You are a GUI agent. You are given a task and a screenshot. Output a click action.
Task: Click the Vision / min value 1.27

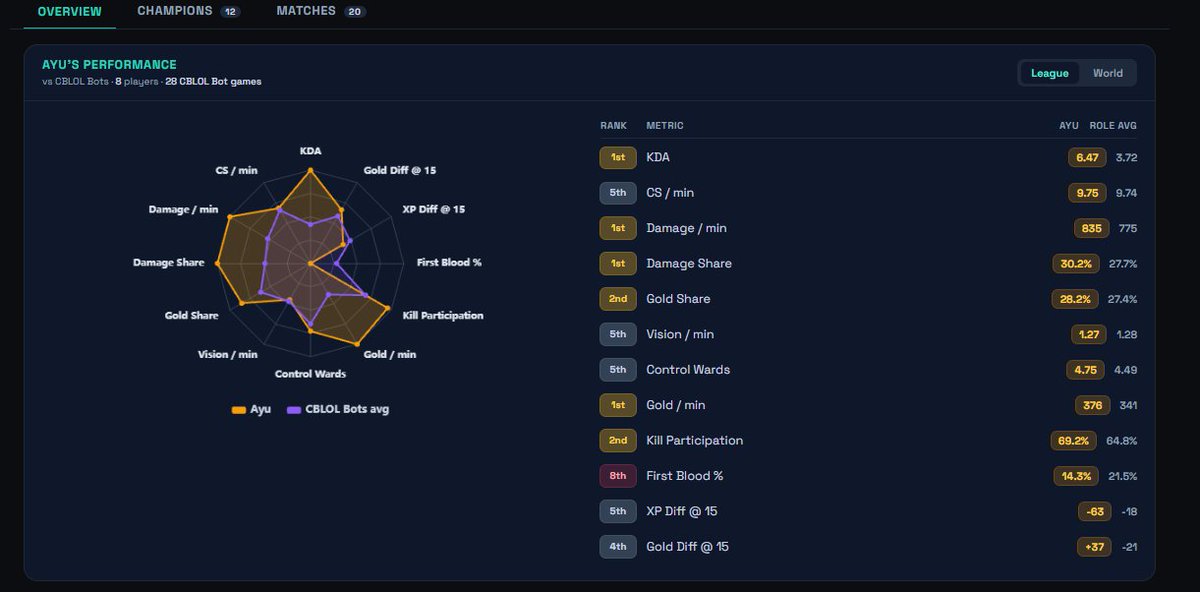pos(1088,334)
